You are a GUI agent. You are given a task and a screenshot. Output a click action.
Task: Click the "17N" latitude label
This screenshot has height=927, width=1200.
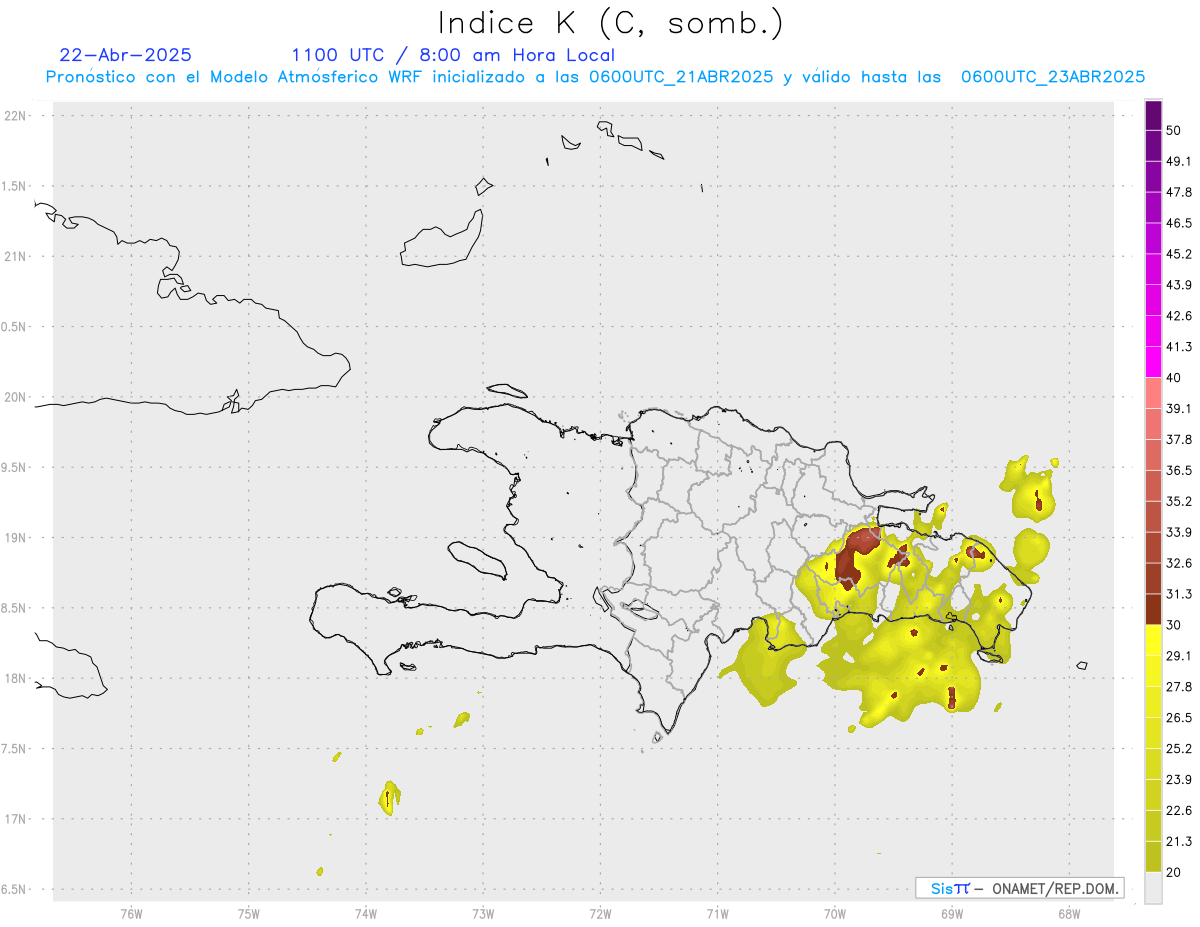[15, 819]
